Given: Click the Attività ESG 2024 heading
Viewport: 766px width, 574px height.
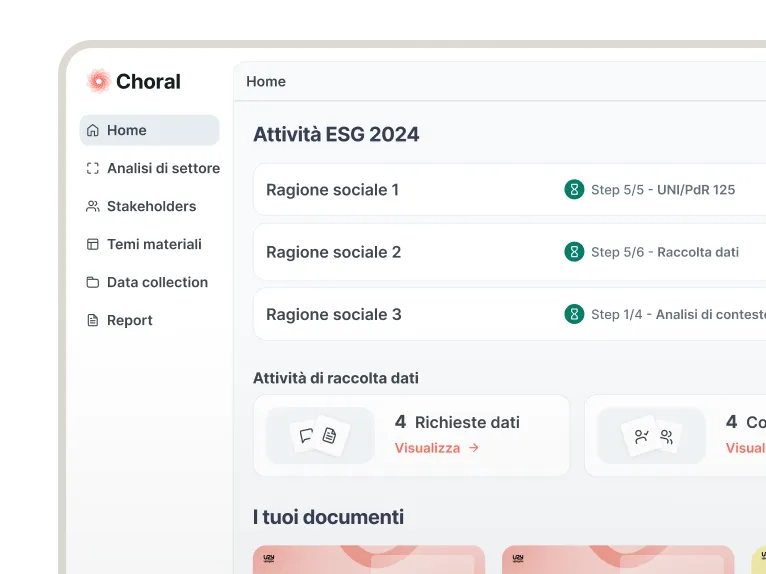Looking at the screenshot, I should pos(336,134).
